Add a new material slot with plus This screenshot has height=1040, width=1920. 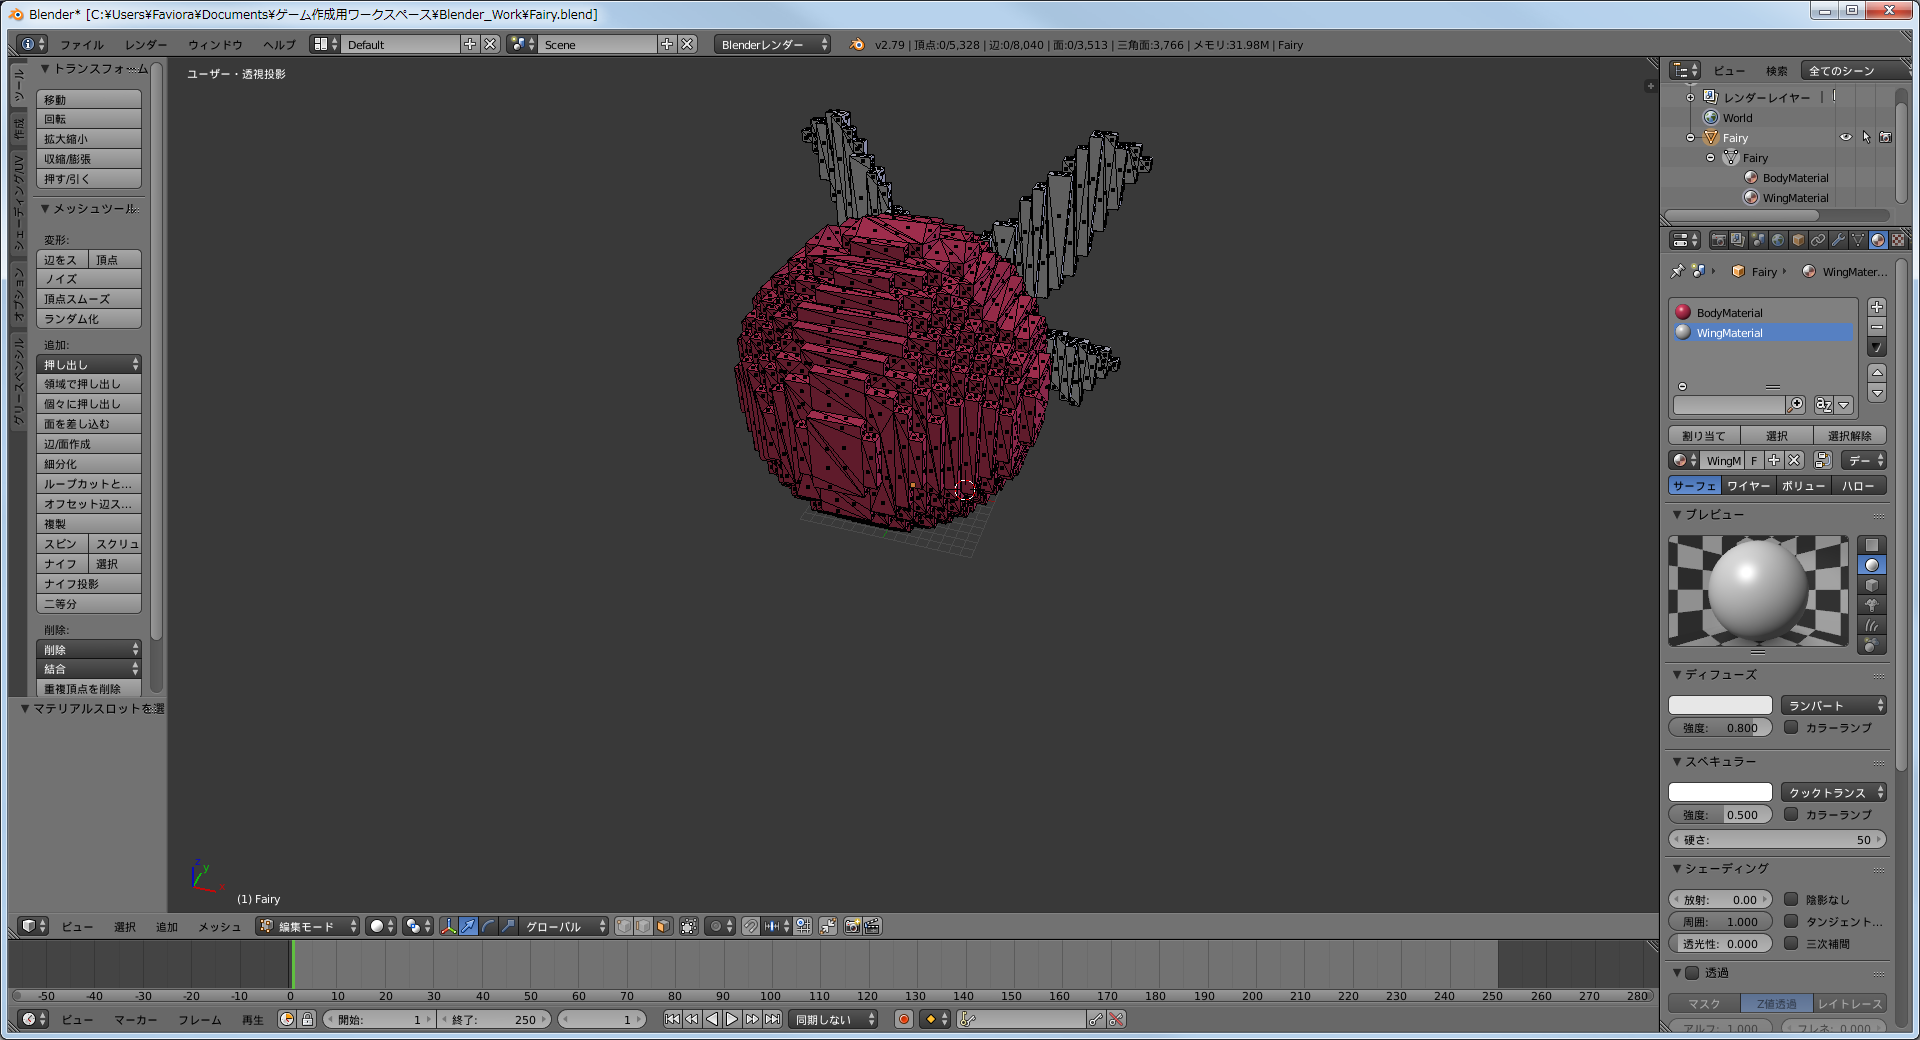1877,307
